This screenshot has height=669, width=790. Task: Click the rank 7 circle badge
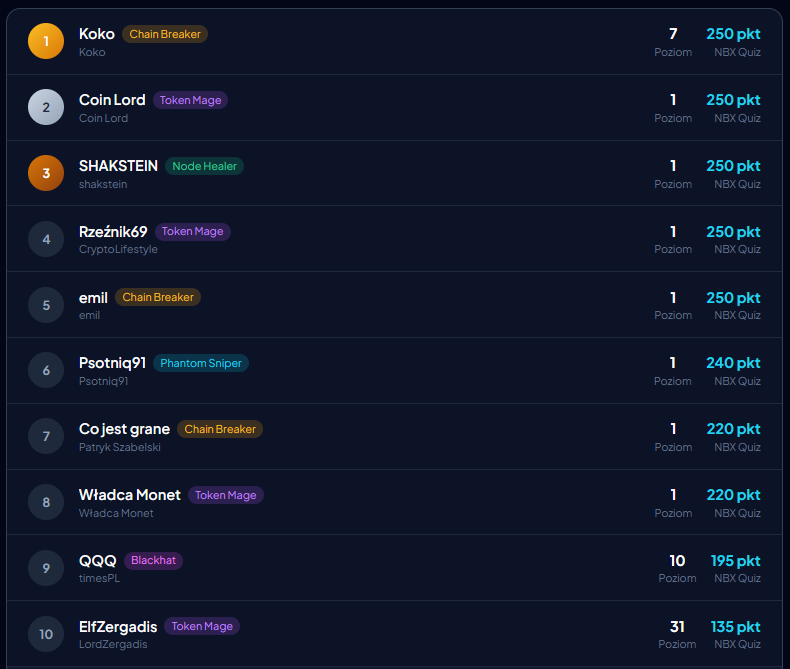(x=46, y=436)
